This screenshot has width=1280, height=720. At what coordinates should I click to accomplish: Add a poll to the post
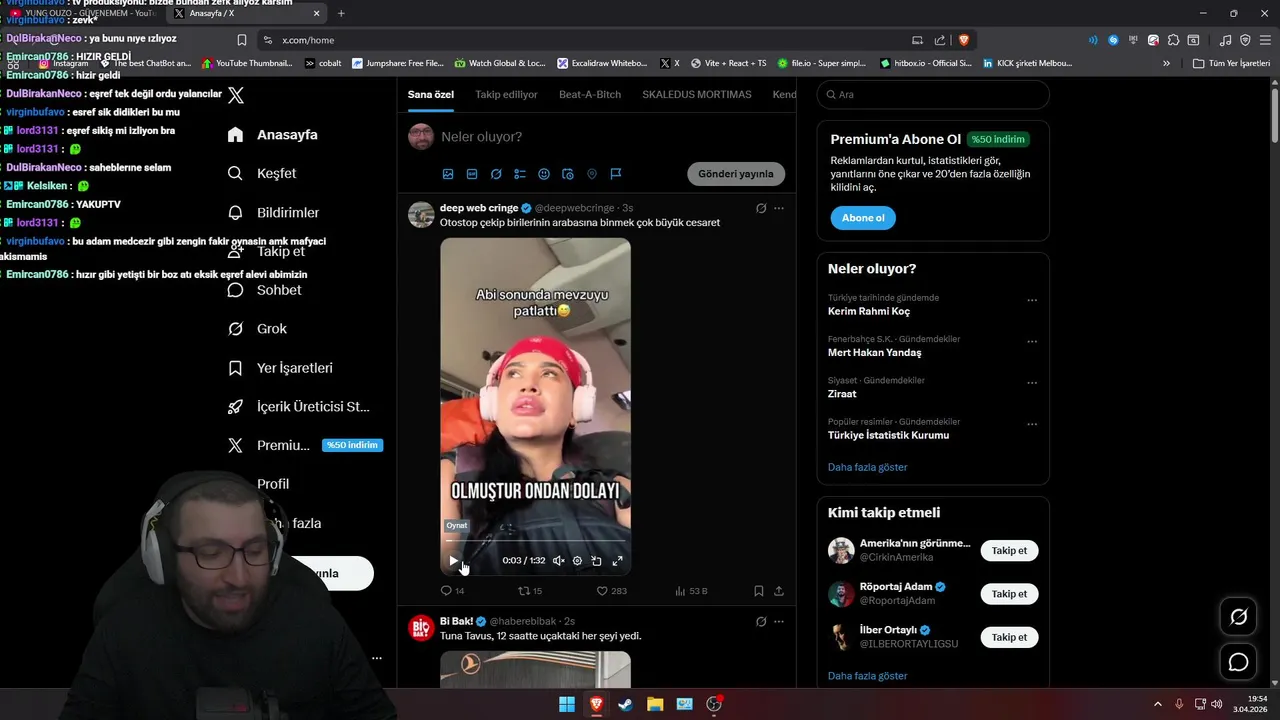click(520, 174)
